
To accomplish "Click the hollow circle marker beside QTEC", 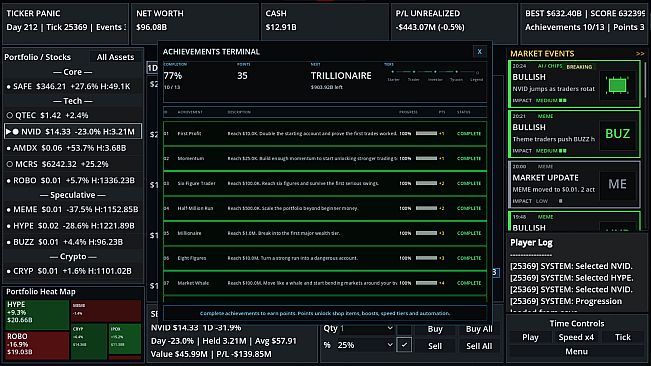I will coord(10,115).
